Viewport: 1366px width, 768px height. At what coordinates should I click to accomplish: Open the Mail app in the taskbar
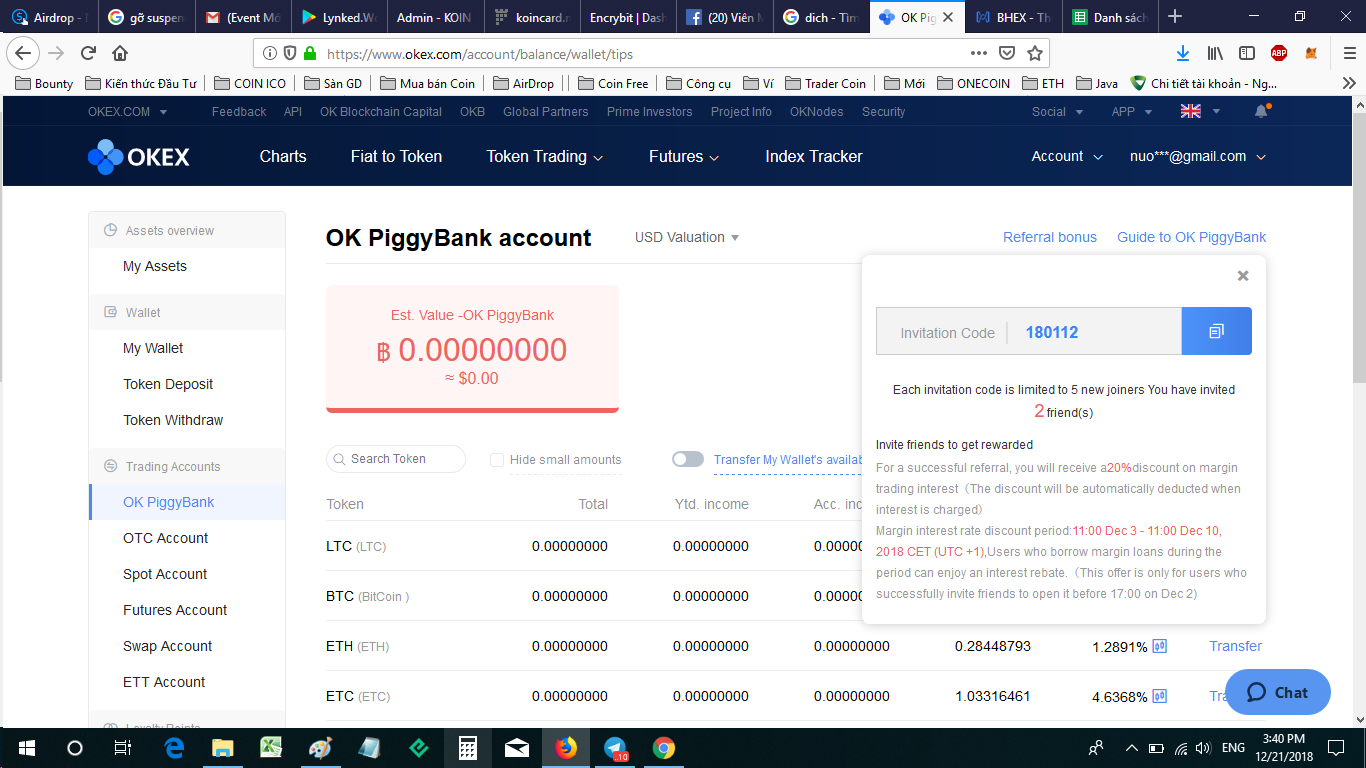(x=517, y=748)
